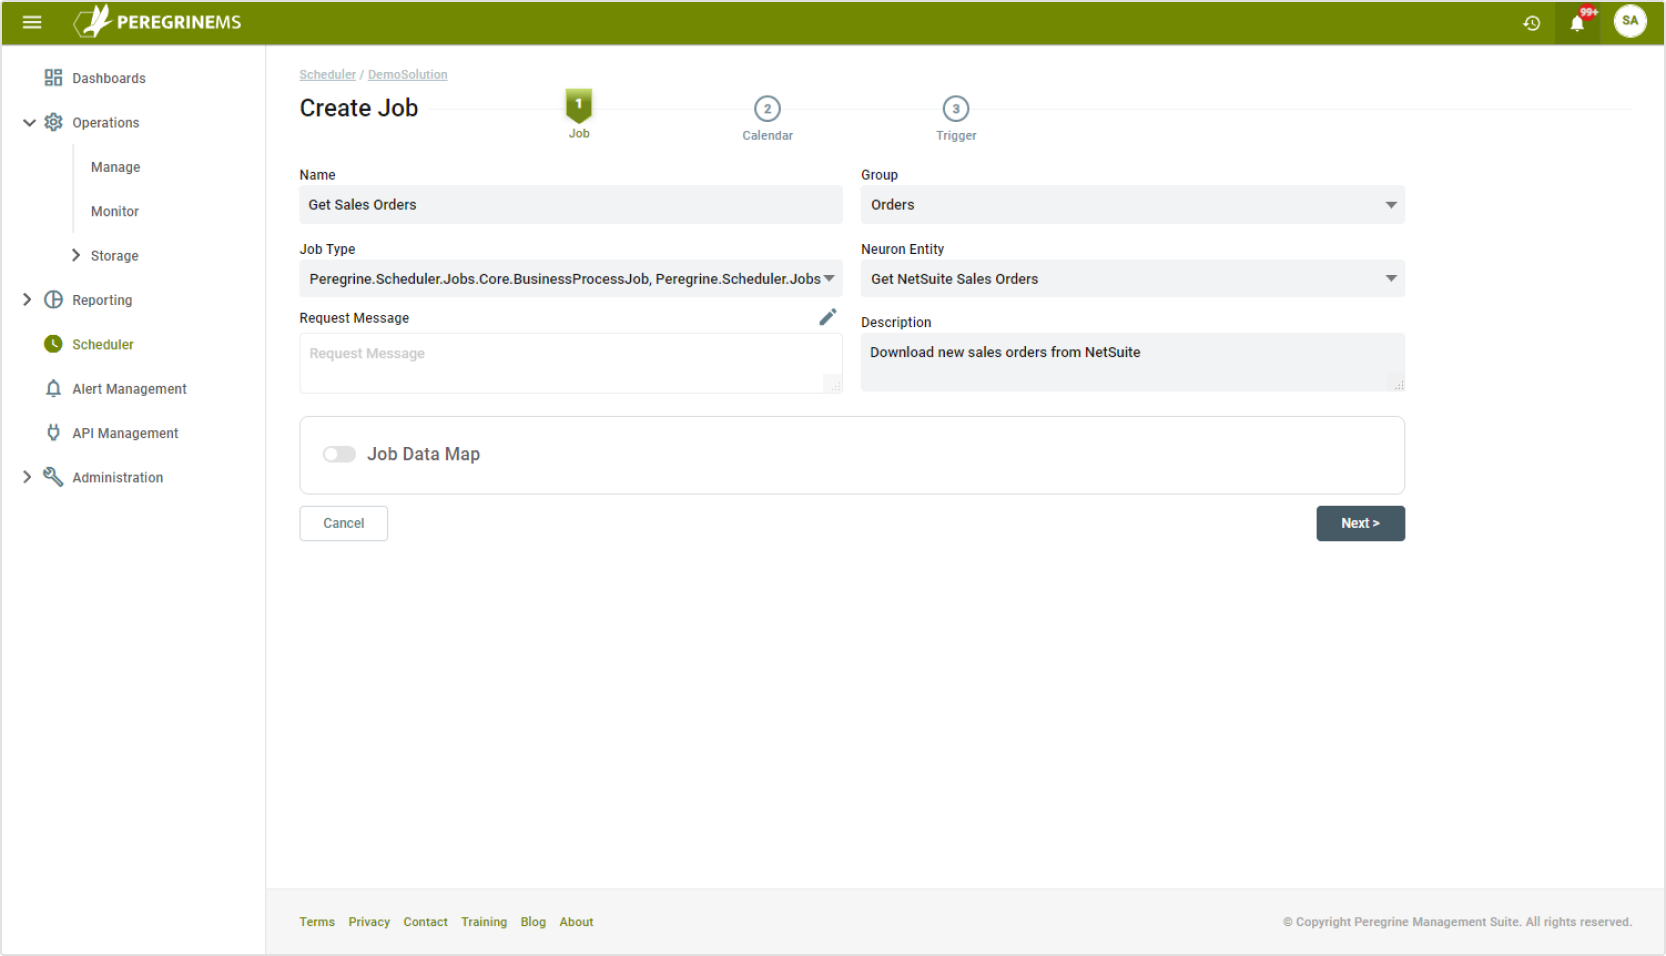Open Alert Management menu item
The image size is (1666, 956).
tap(129, 389)
